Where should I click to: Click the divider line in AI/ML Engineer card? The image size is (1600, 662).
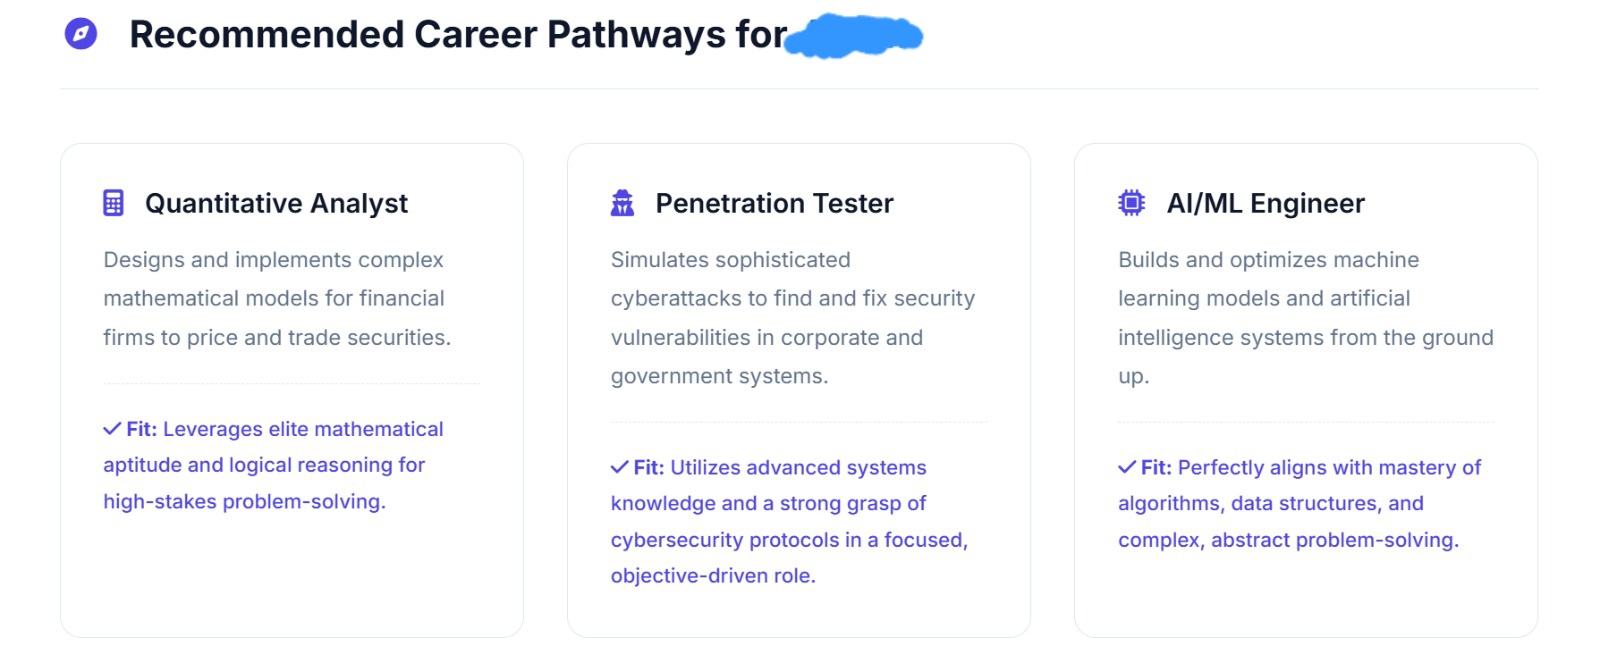pyautogui.click(x=1306, y=422)
